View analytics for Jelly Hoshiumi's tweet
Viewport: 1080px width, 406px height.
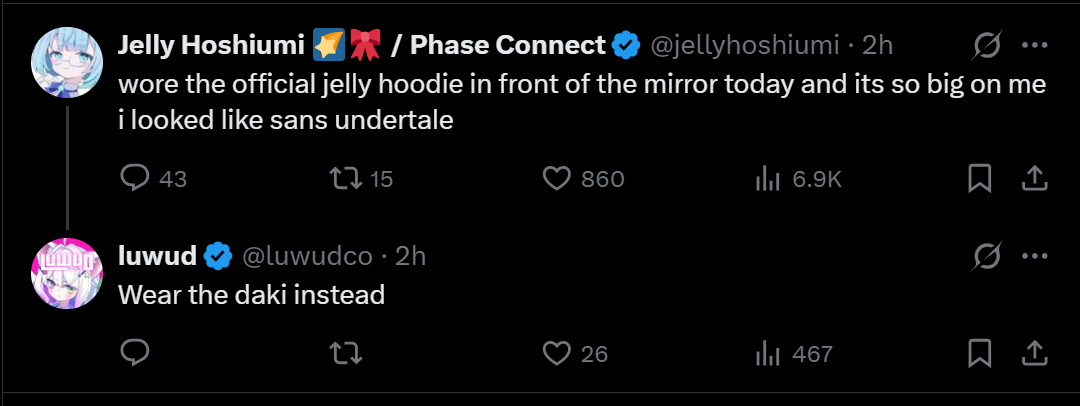(766, 178)
